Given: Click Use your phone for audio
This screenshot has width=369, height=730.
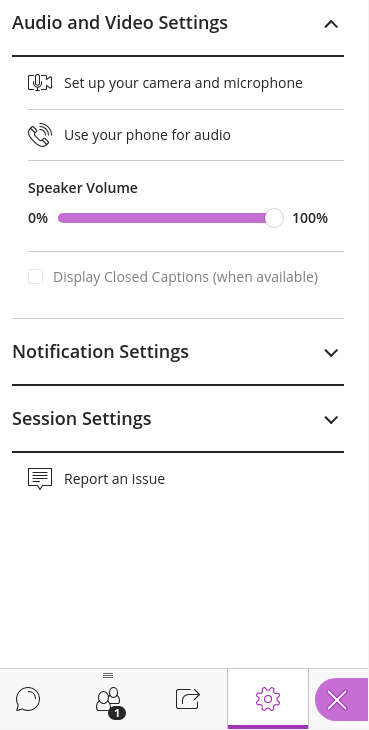Looking at the screenshot, I should (148, 135).
